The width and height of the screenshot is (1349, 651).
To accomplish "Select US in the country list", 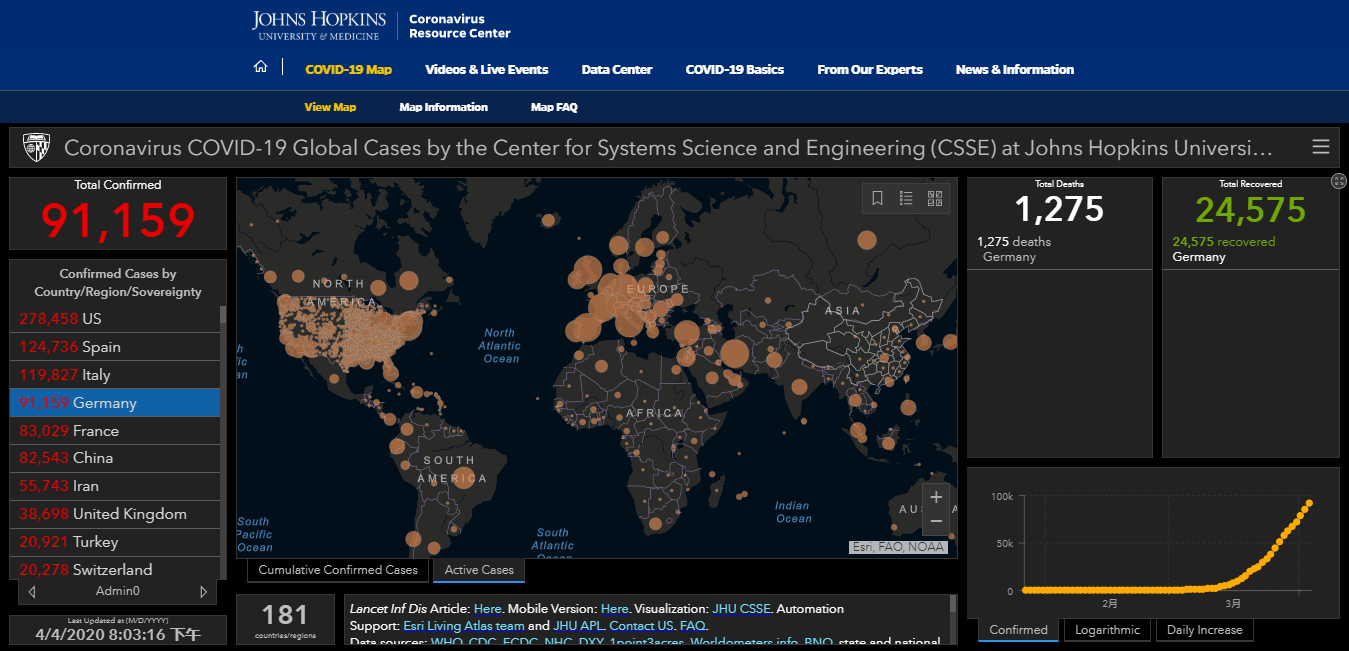I will (115, 319).
